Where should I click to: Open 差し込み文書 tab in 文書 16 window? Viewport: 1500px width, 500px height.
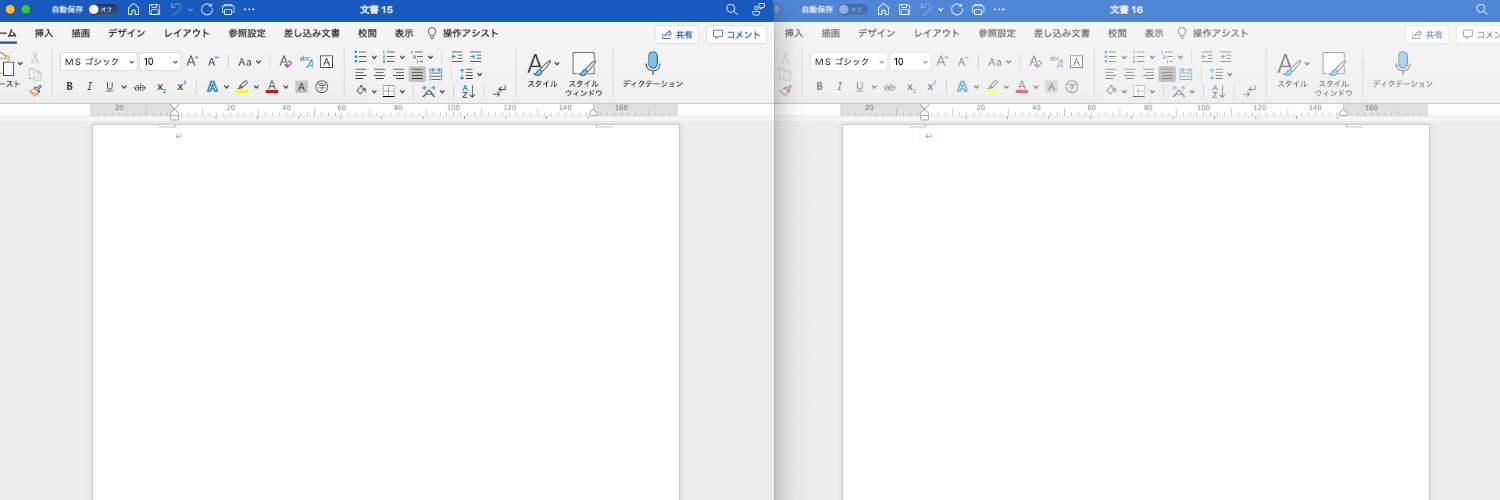[1062, 33]
